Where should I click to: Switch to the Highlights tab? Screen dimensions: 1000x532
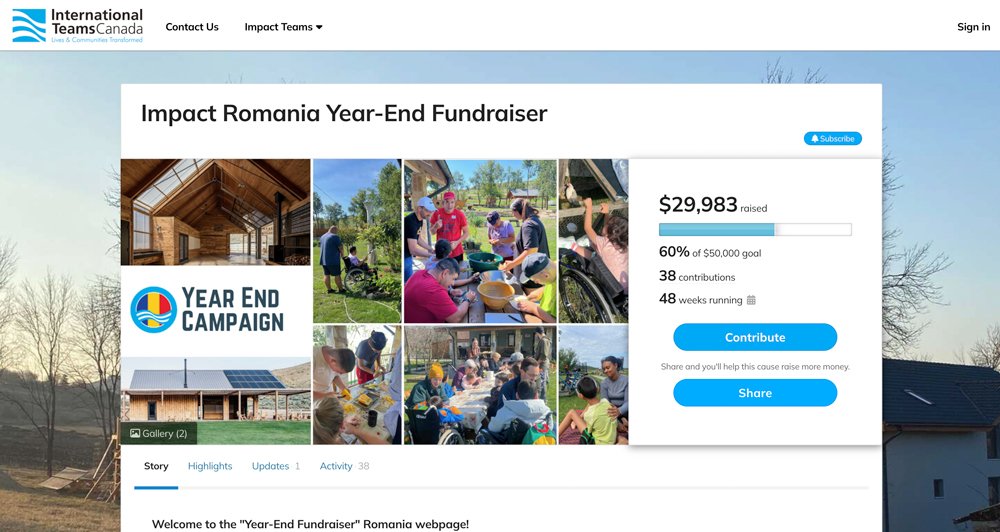pyautogui.click(x=210, y=466)
